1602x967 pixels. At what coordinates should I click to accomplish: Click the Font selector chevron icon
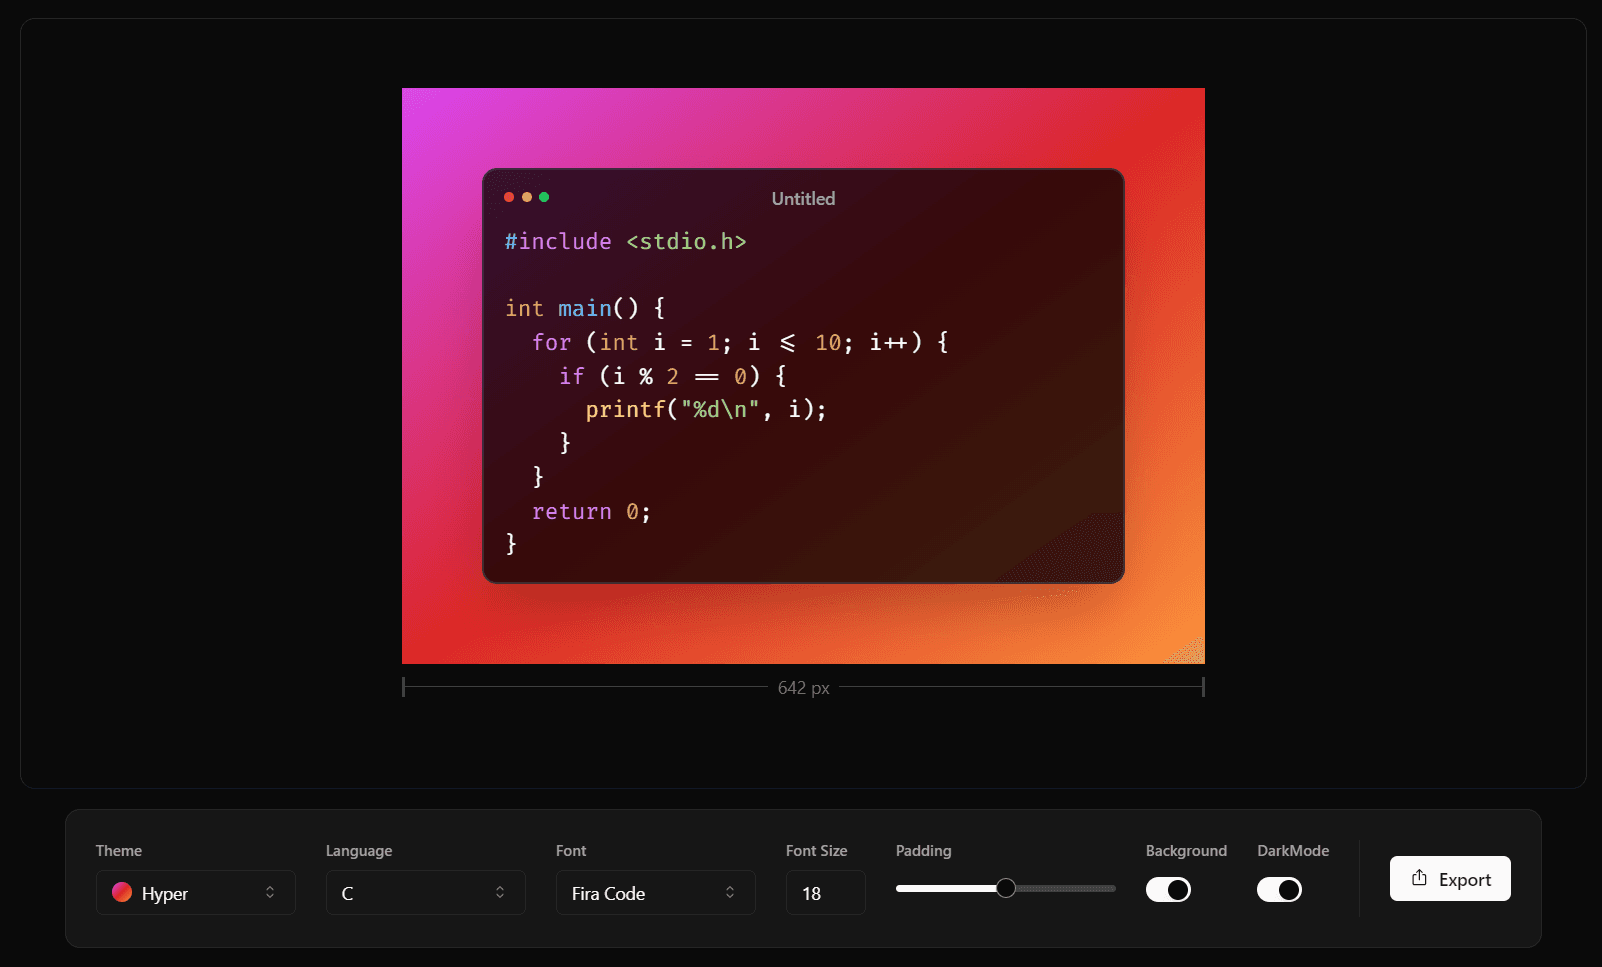tap(729, 892)
